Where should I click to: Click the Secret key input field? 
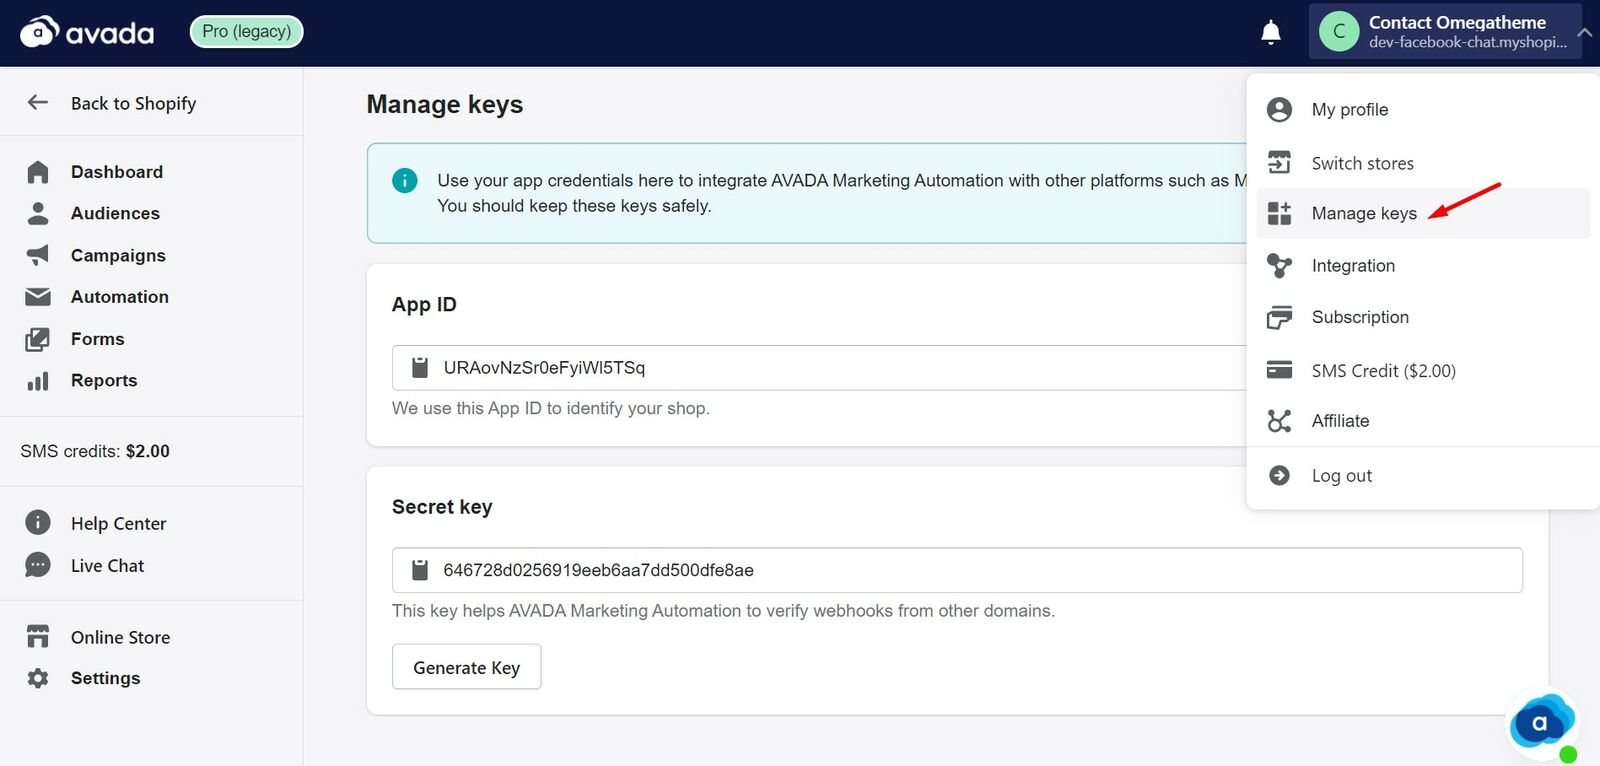[x=957, y=570]
